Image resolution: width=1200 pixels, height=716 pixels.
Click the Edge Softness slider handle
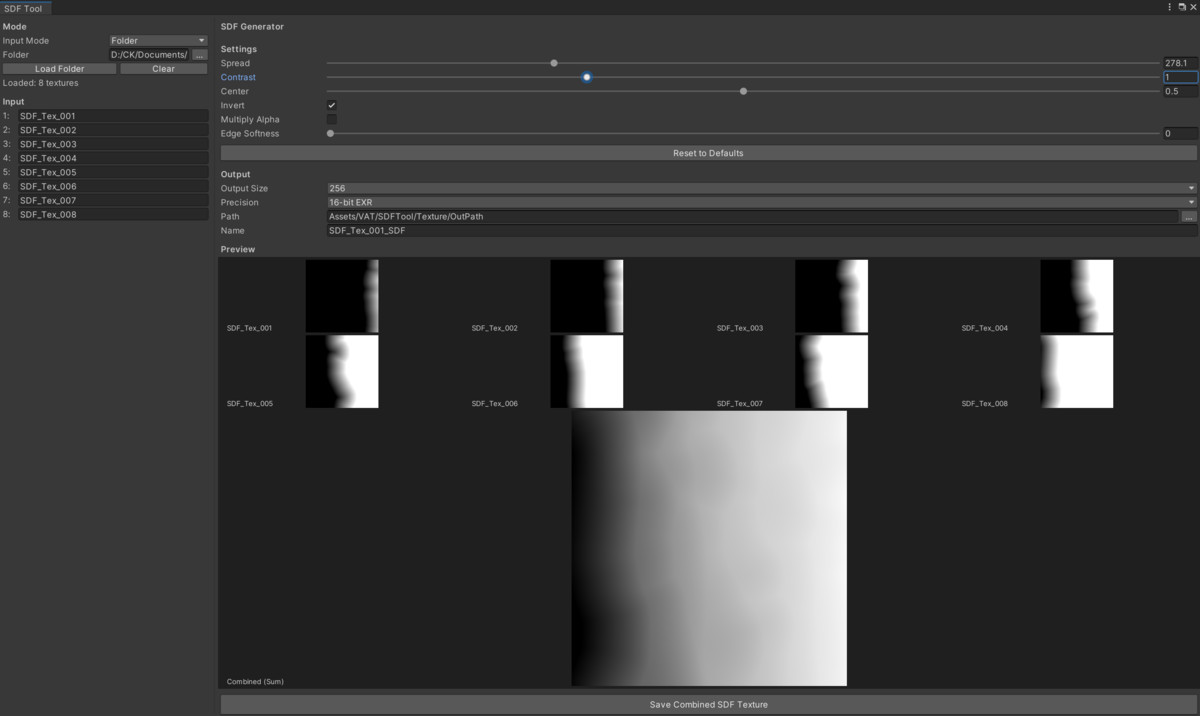(330, 133)
